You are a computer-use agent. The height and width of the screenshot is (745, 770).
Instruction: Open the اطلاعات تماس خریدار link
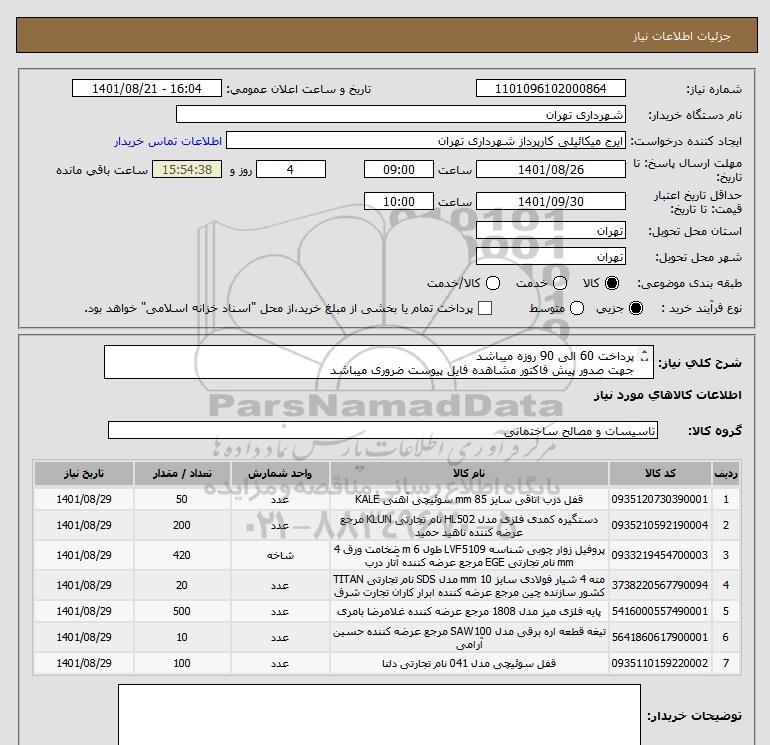(168, 141)
